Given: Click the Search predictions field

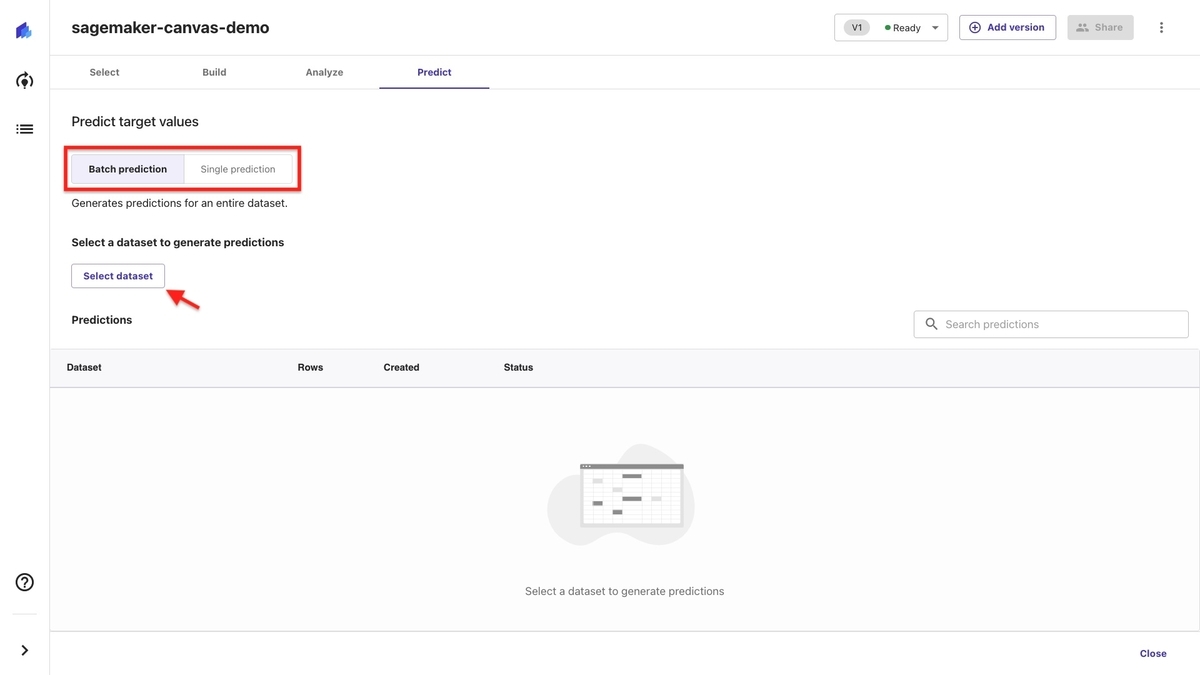Looking at the screenshot, I should pos(1051,324).
